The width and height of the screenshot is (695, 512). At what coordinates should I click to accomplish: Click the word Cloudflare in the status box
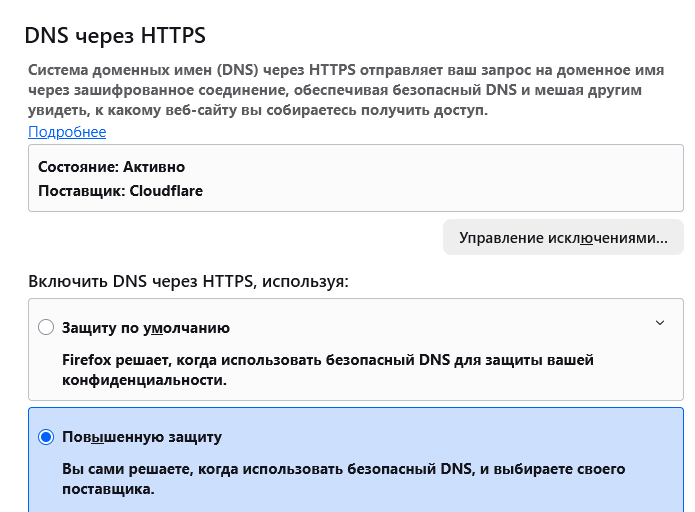click(166, 190)
